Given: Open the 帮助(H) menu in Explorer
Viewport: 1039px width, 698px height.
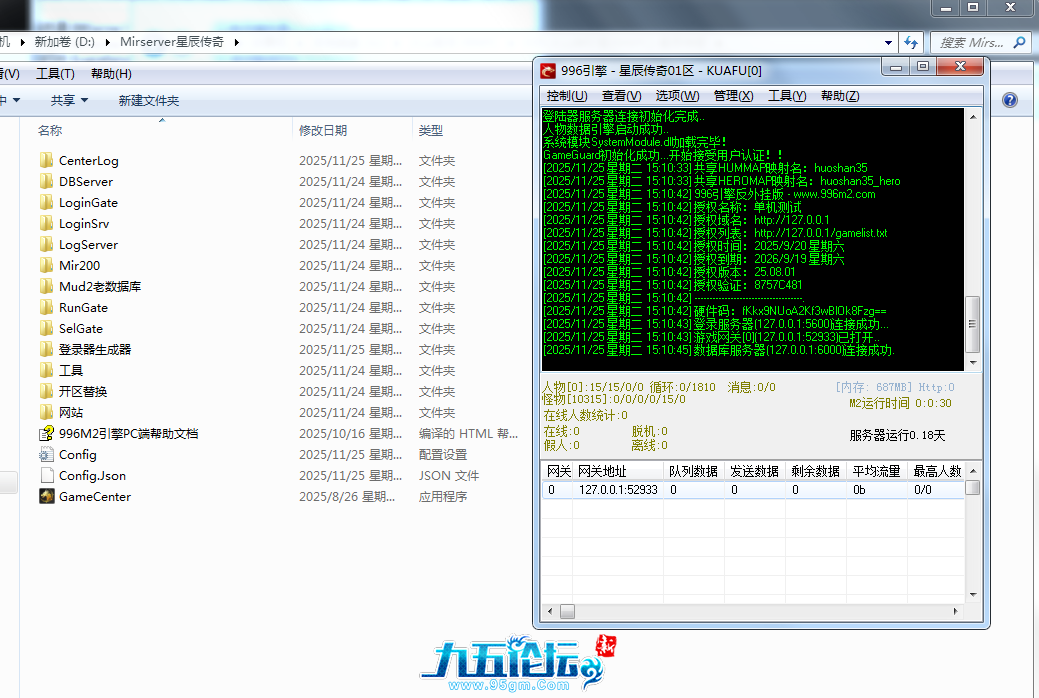Looking at the screenshot, I should tap(111, 74).
